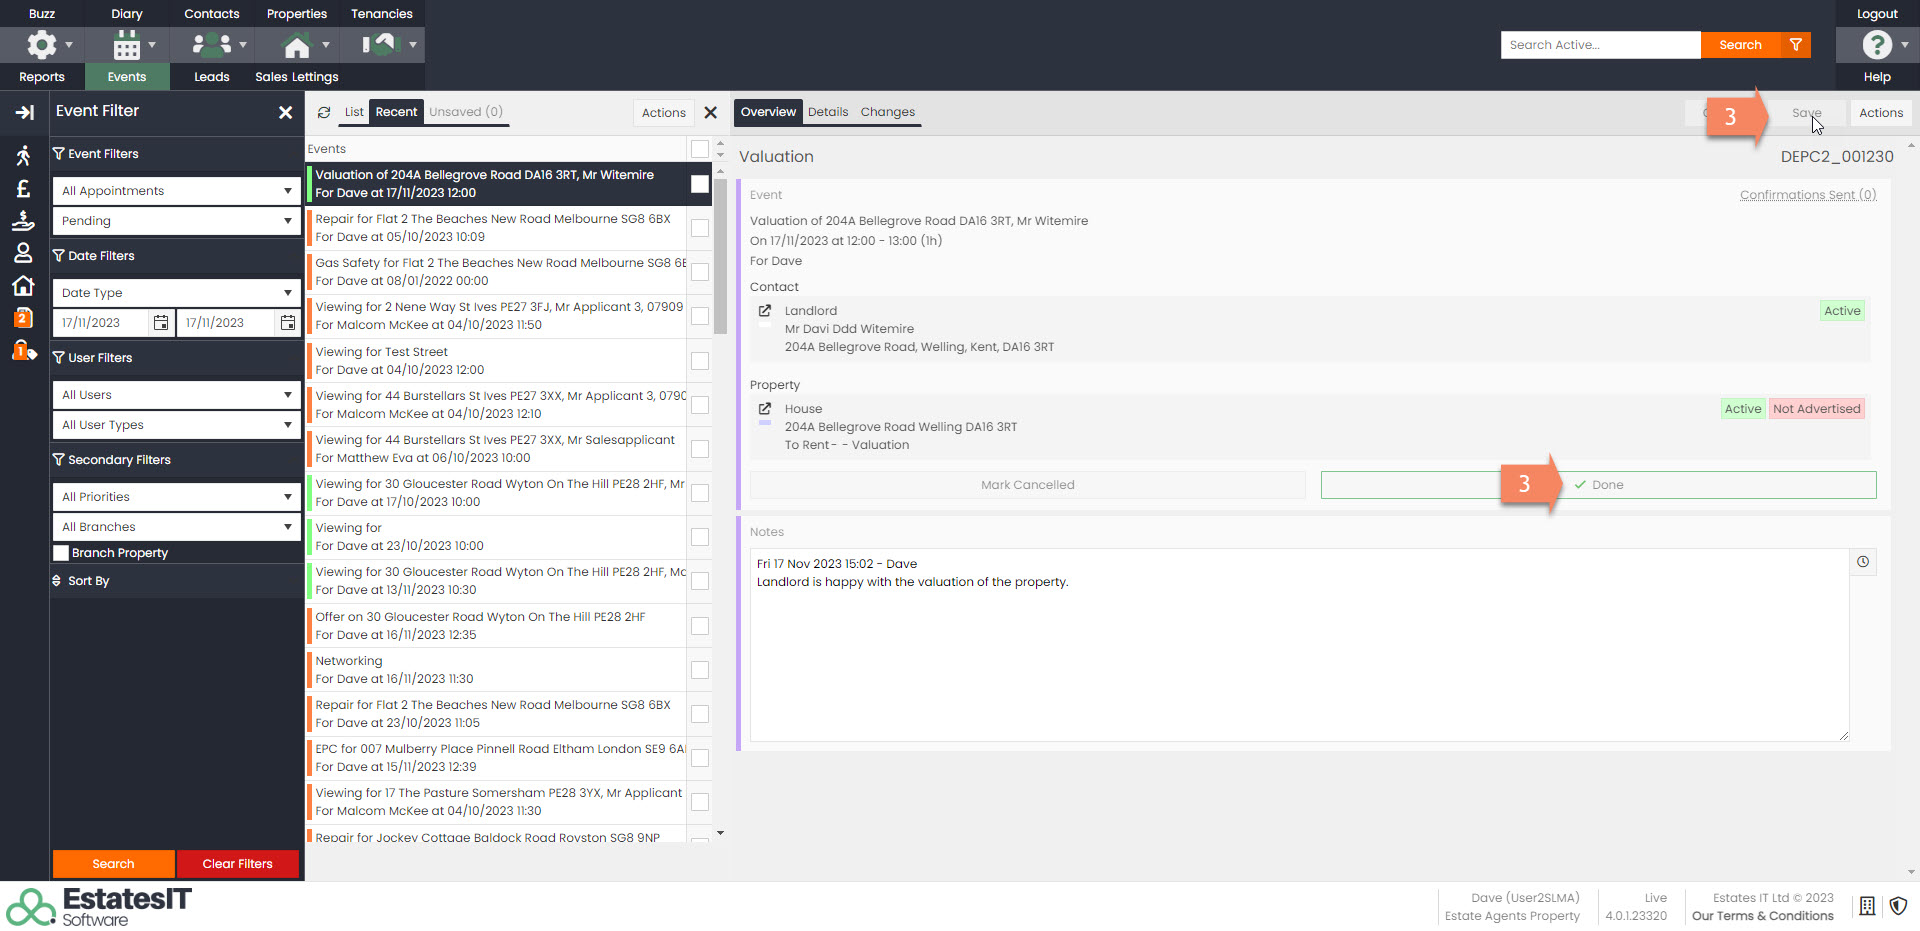Screen dimensions: 1920x931
Task: Switch to the Changes tab
Action: [887, 112]
